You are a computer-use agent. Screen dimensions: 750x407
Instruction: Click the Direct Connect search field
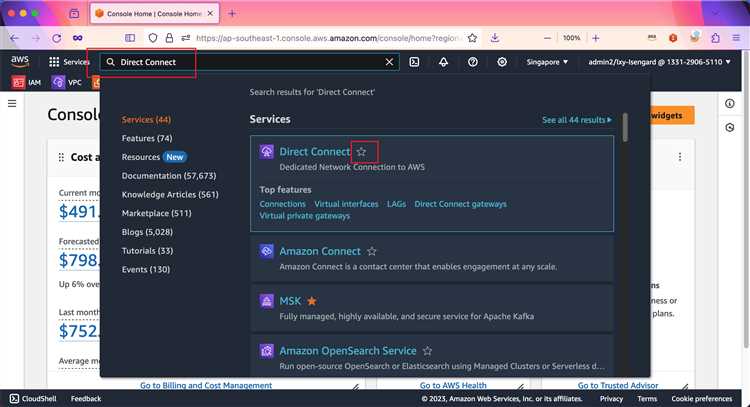point(249,62)
